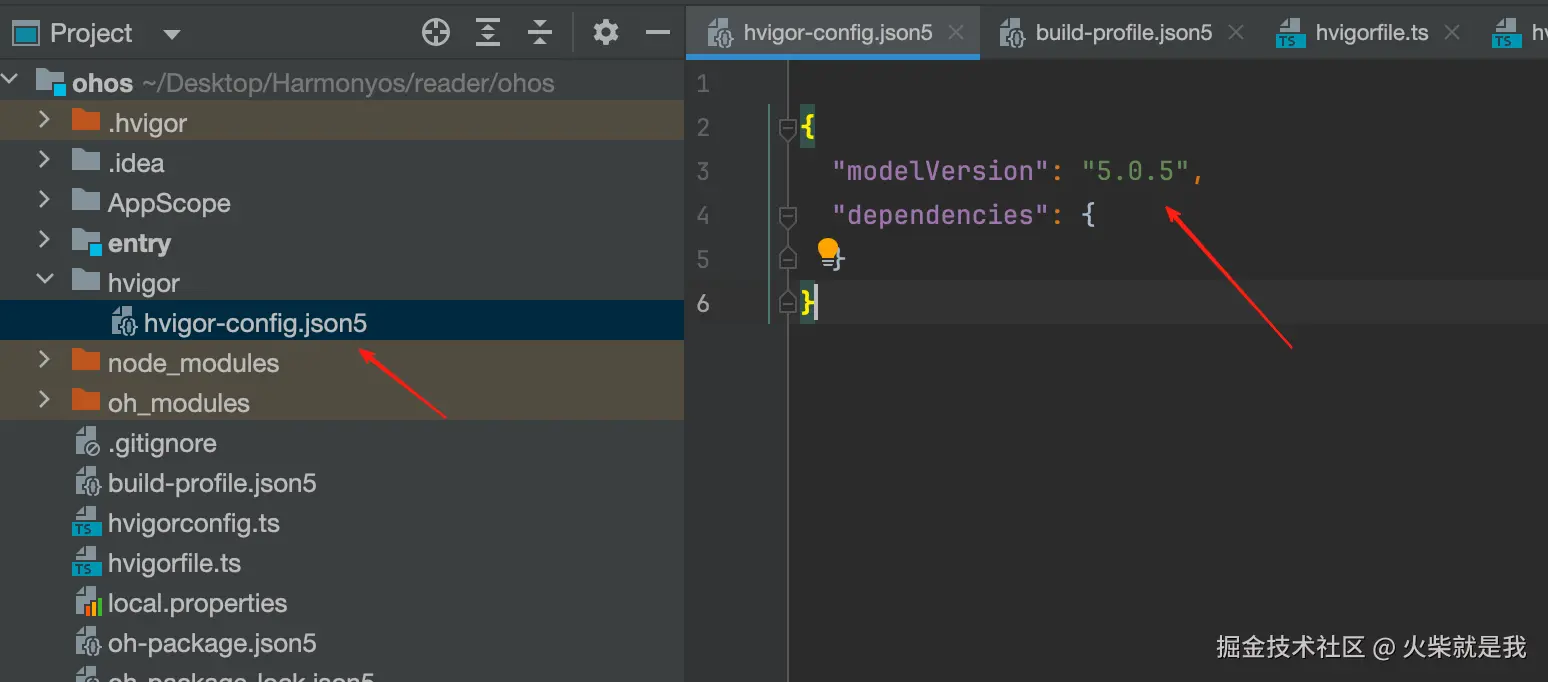Click the Select Opened File locate icon
The height and width of the screenshot is (682, 1548).
click(436, 33)
